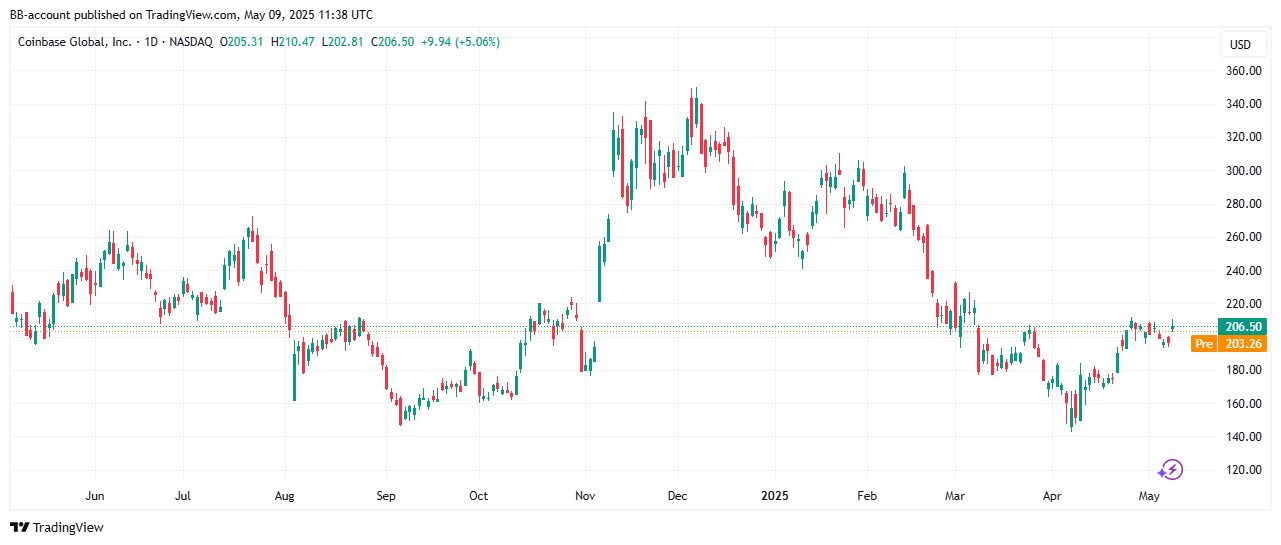Screen dimensions: 1281x545
Task: Click the low value L202.81
Action: [341, 42]
